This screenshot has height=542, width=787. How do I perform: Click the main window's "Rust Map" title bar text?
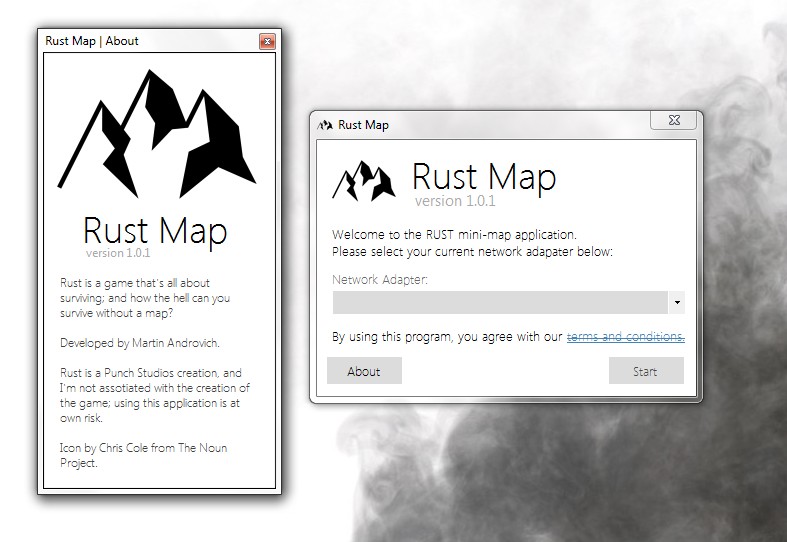pyautogui.click(x=364, y=125)
